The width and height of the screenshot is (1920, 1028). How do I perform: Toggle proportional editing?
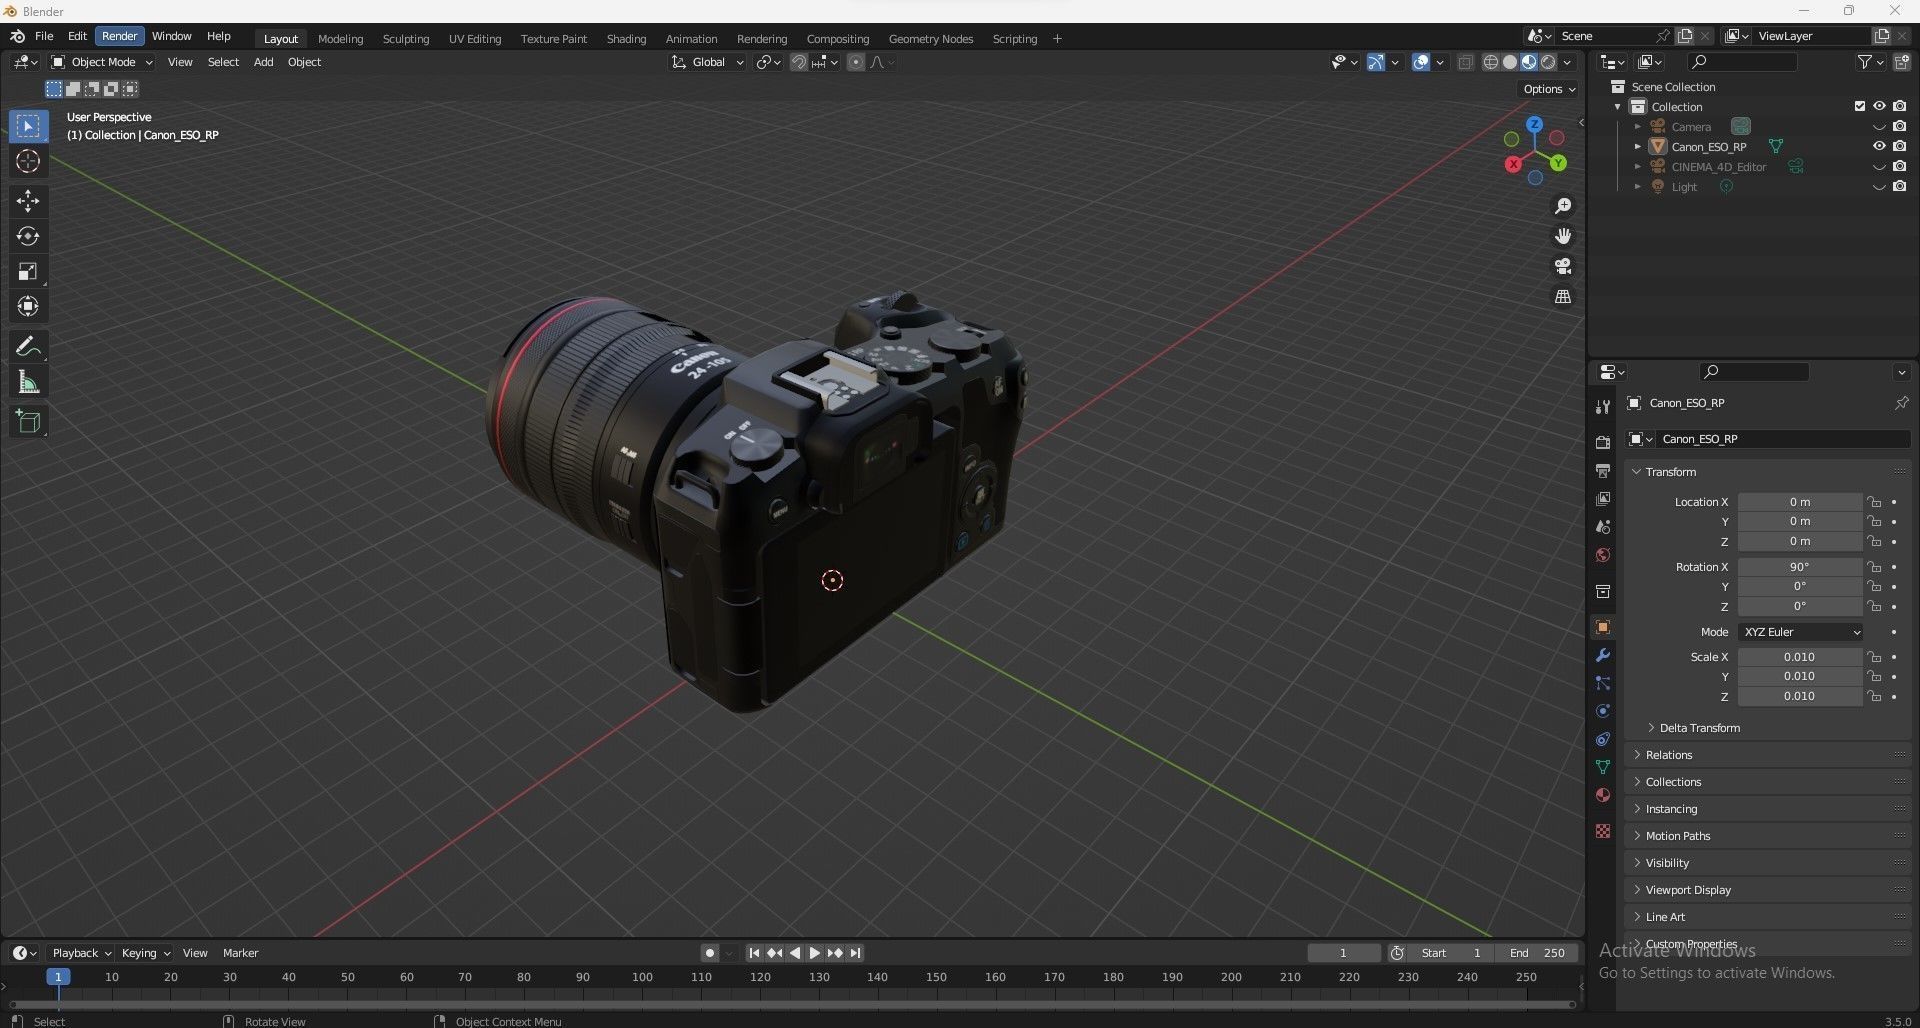[856, 62]
